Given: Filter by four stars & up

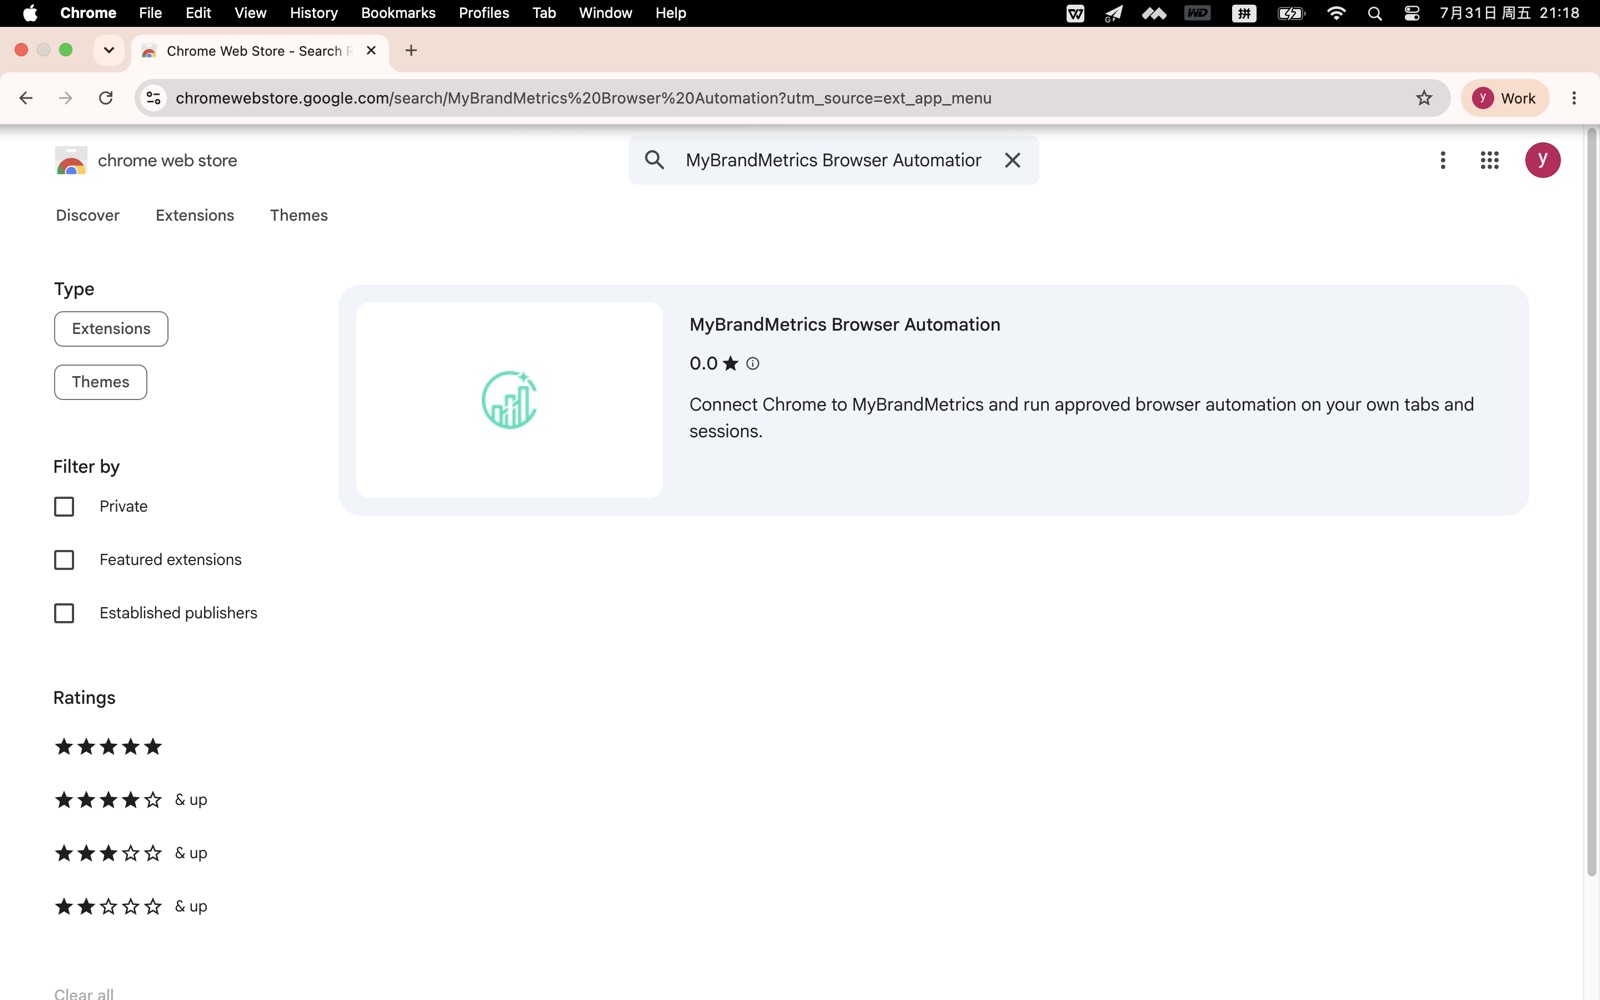Looking at the screenshot, I should click(130, 800).
